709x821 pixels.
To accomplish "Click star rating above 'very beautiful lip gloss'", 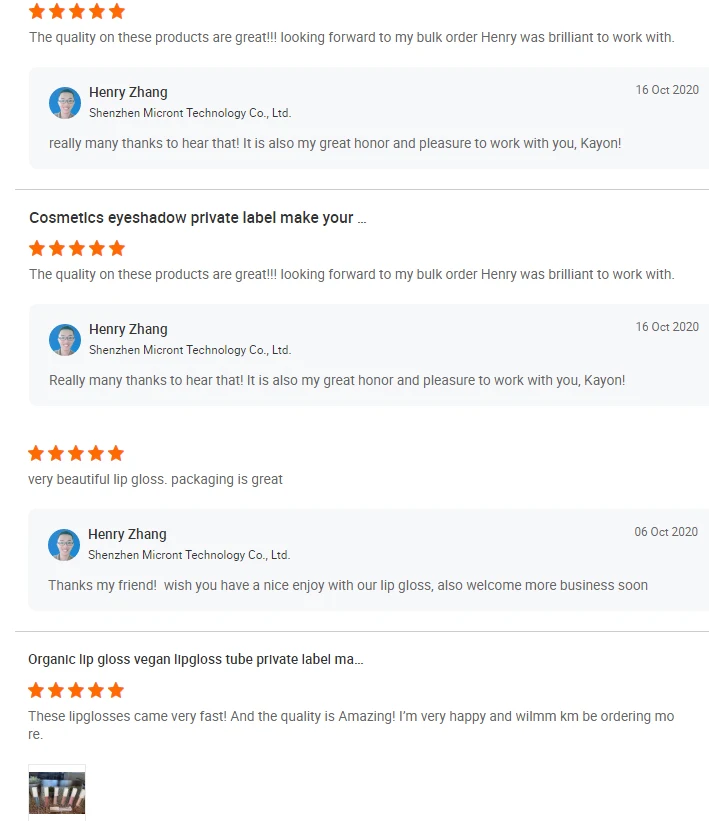I will click(76, 453).
